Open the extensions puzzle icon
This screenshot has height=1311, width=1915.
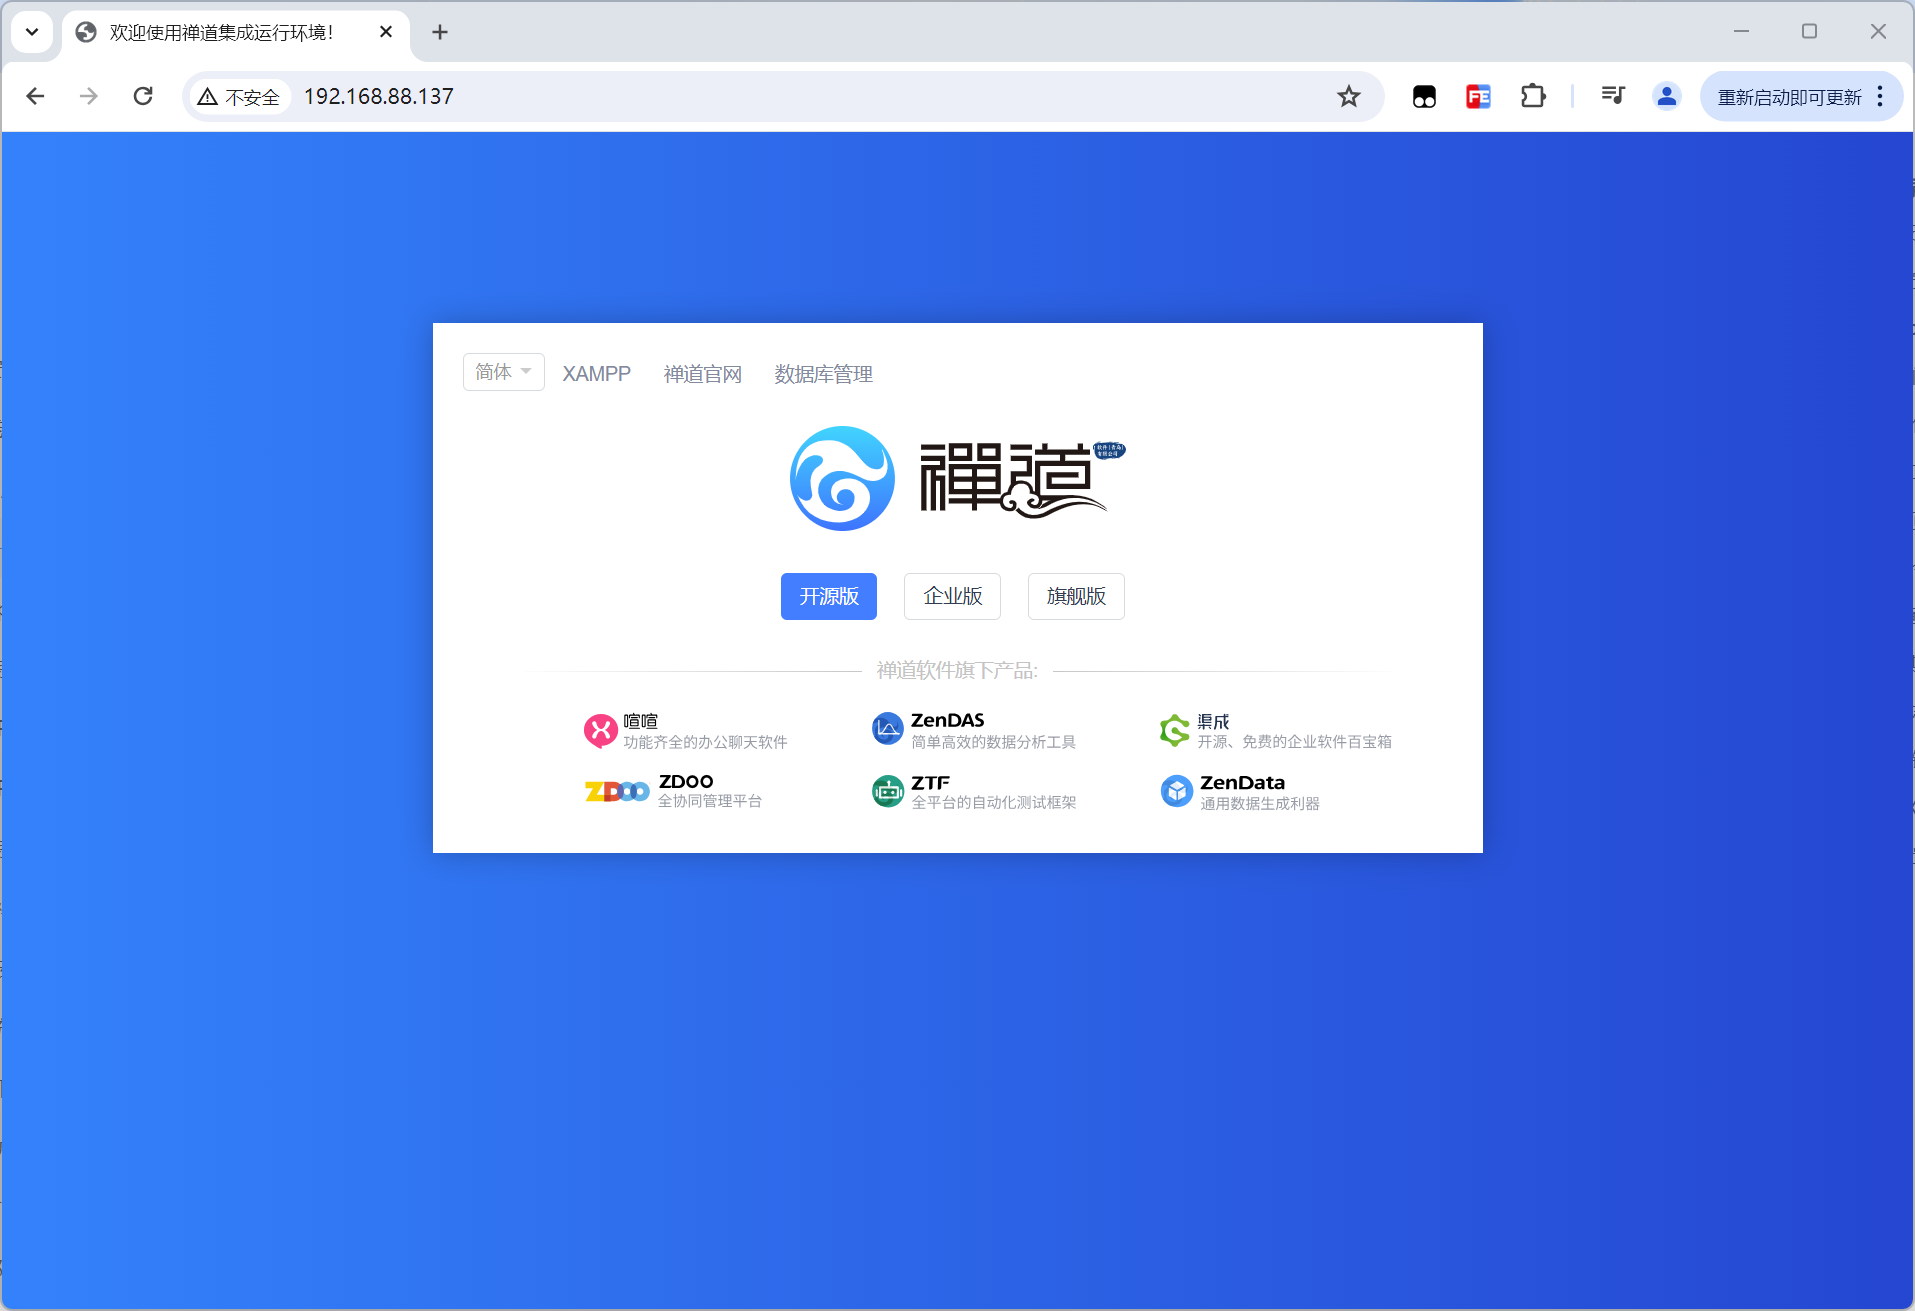[x=1532, y=96]
